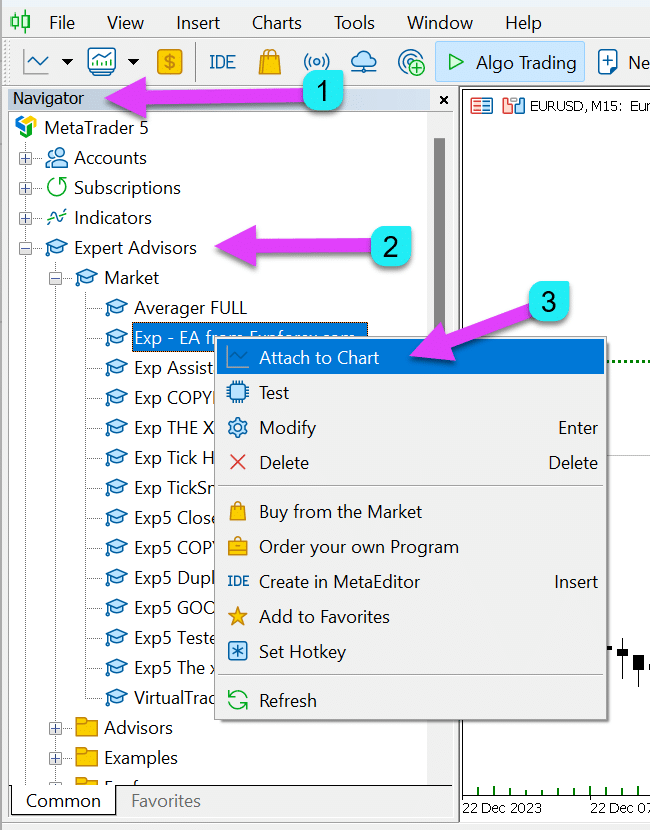This screenshot has height=830, width=650.
Task: Select Attach to Chart menu entry
Action: click(319, 357)
